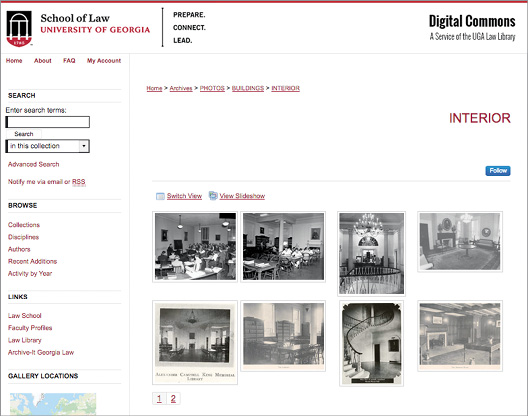The width and height of the screenshot is (528, 416).
Task: Click in the search terms input field
Action: tap(48, 122)
